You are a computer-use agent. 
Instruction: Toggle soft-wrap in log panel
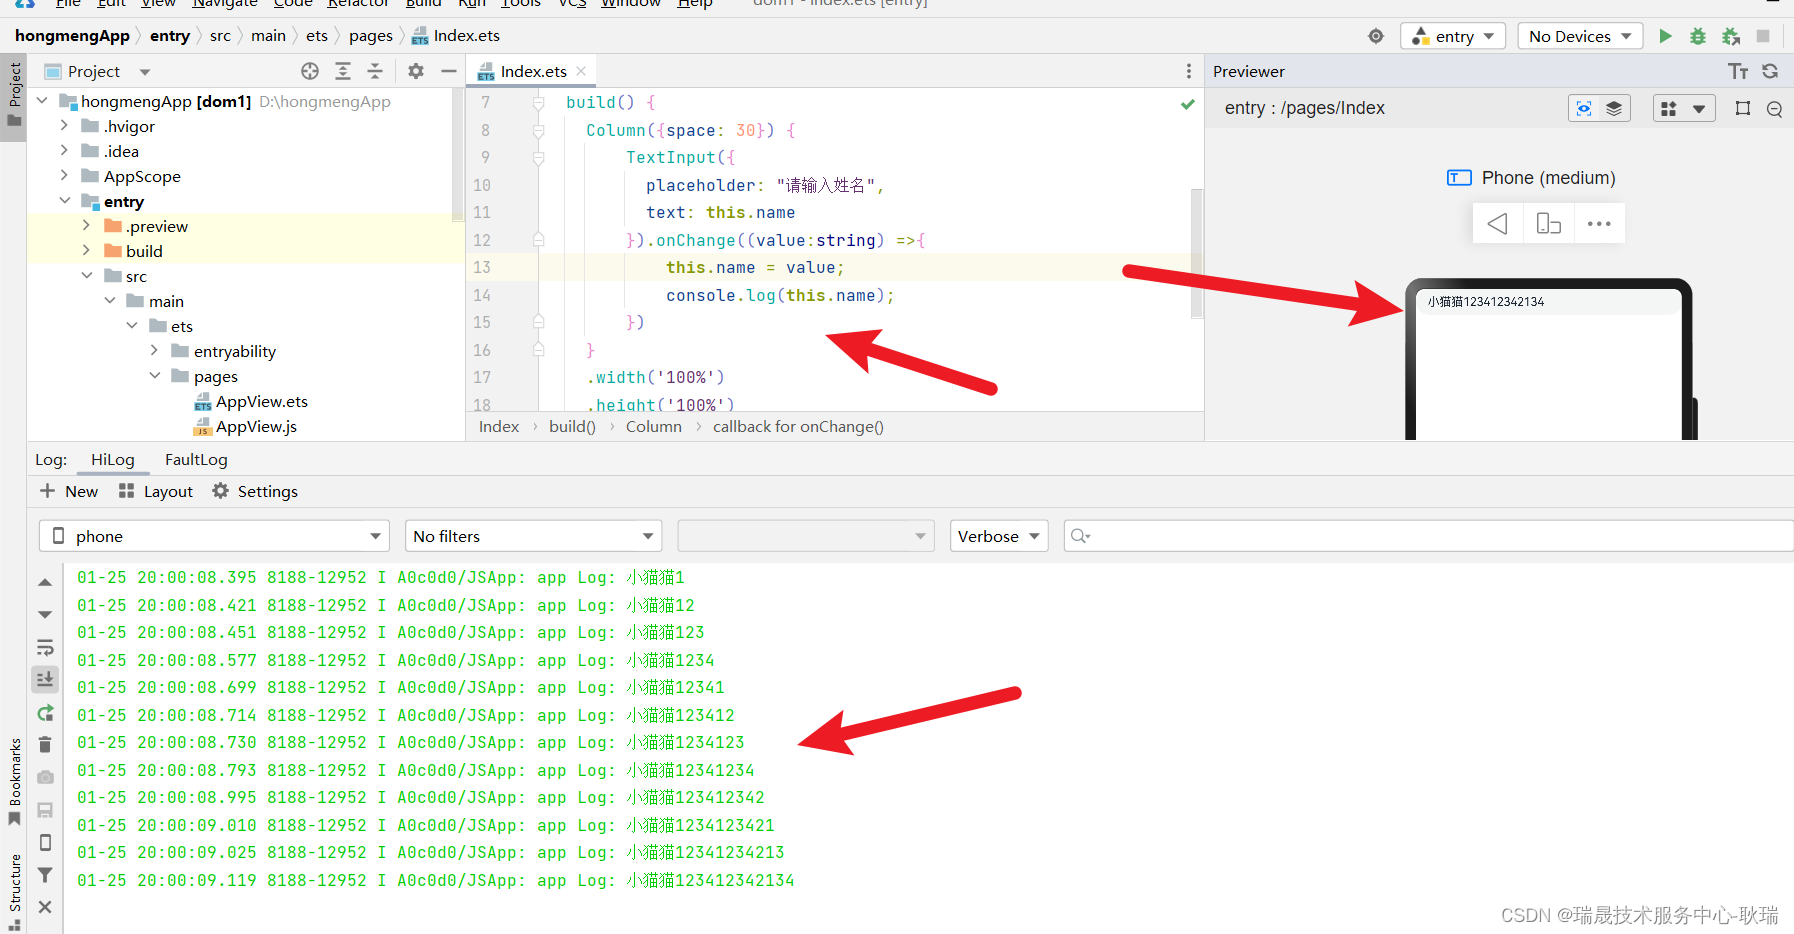[x=45, y=647]
